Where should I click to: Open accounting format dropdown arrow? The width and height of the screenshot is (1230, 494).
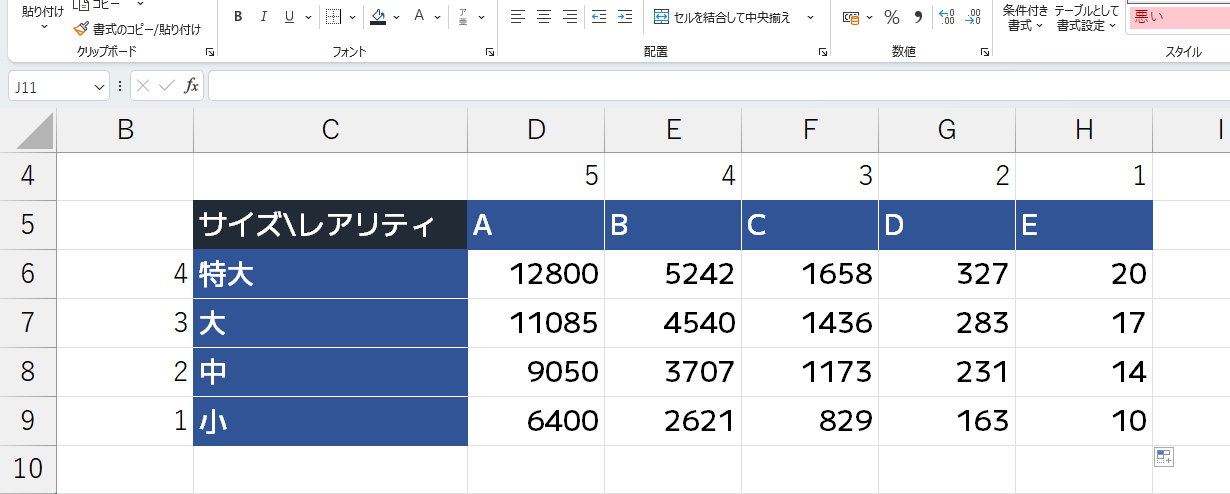tap(869, 17)
